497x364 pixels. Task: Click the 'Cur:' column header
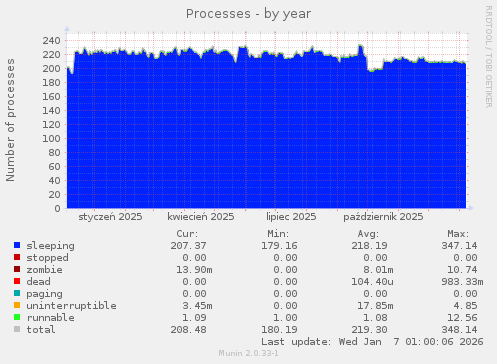pyautogui.click(x=187, y=234)
